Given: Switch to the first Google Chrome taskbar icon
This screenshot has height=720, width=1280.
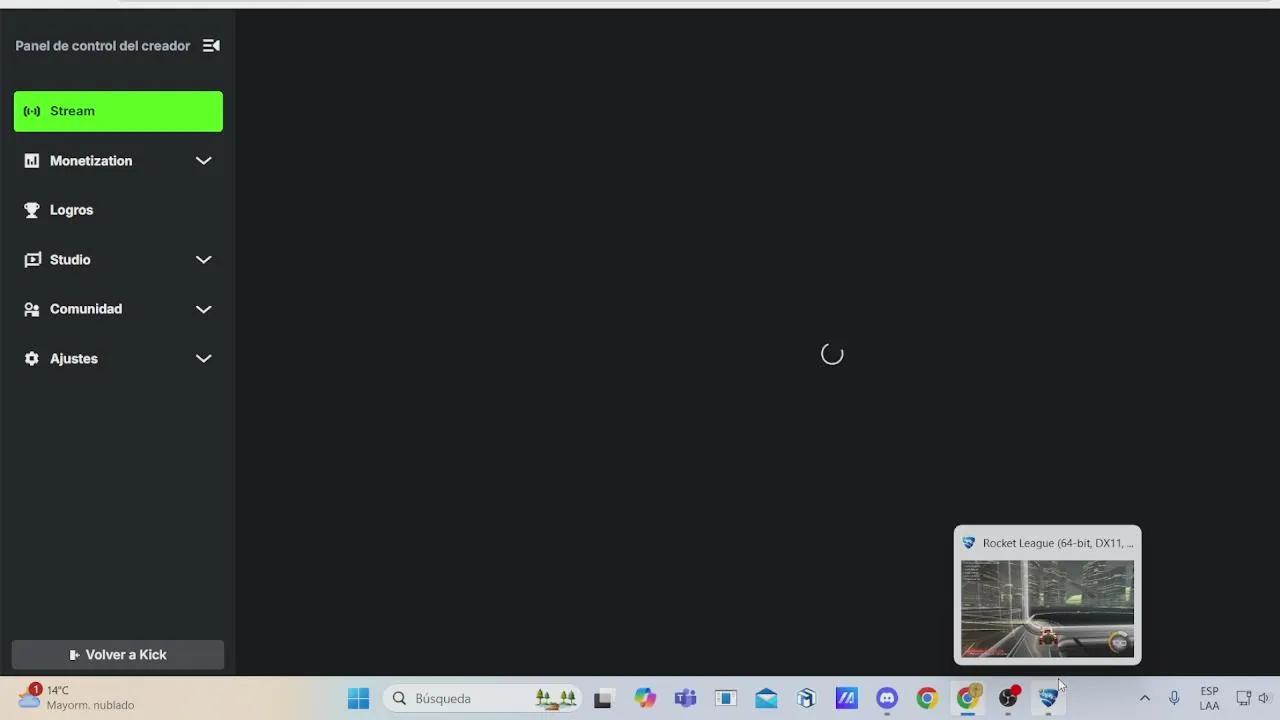Looking at the screenshot, I should point(927,698).
